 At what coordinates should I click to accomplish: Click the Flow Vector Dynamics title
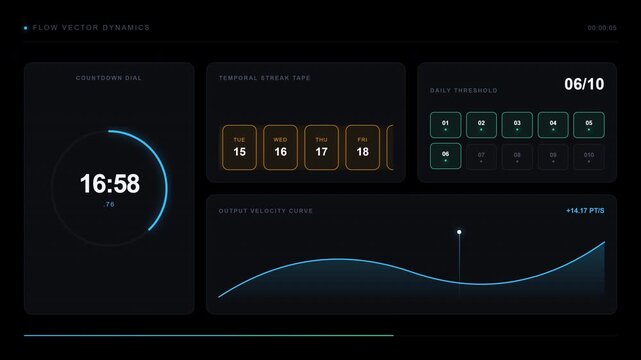[x=91, y=28]
